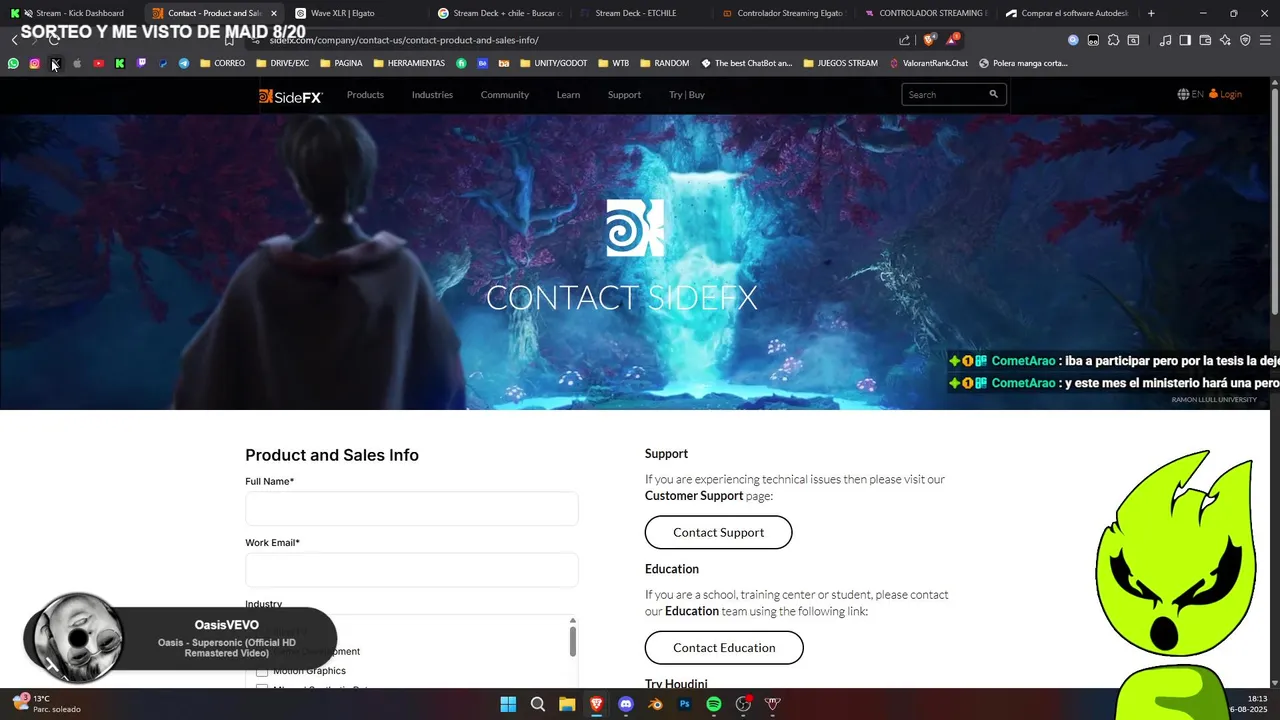Switch to Stream Deck - ETCHILE tab

(x=640, y=13)
